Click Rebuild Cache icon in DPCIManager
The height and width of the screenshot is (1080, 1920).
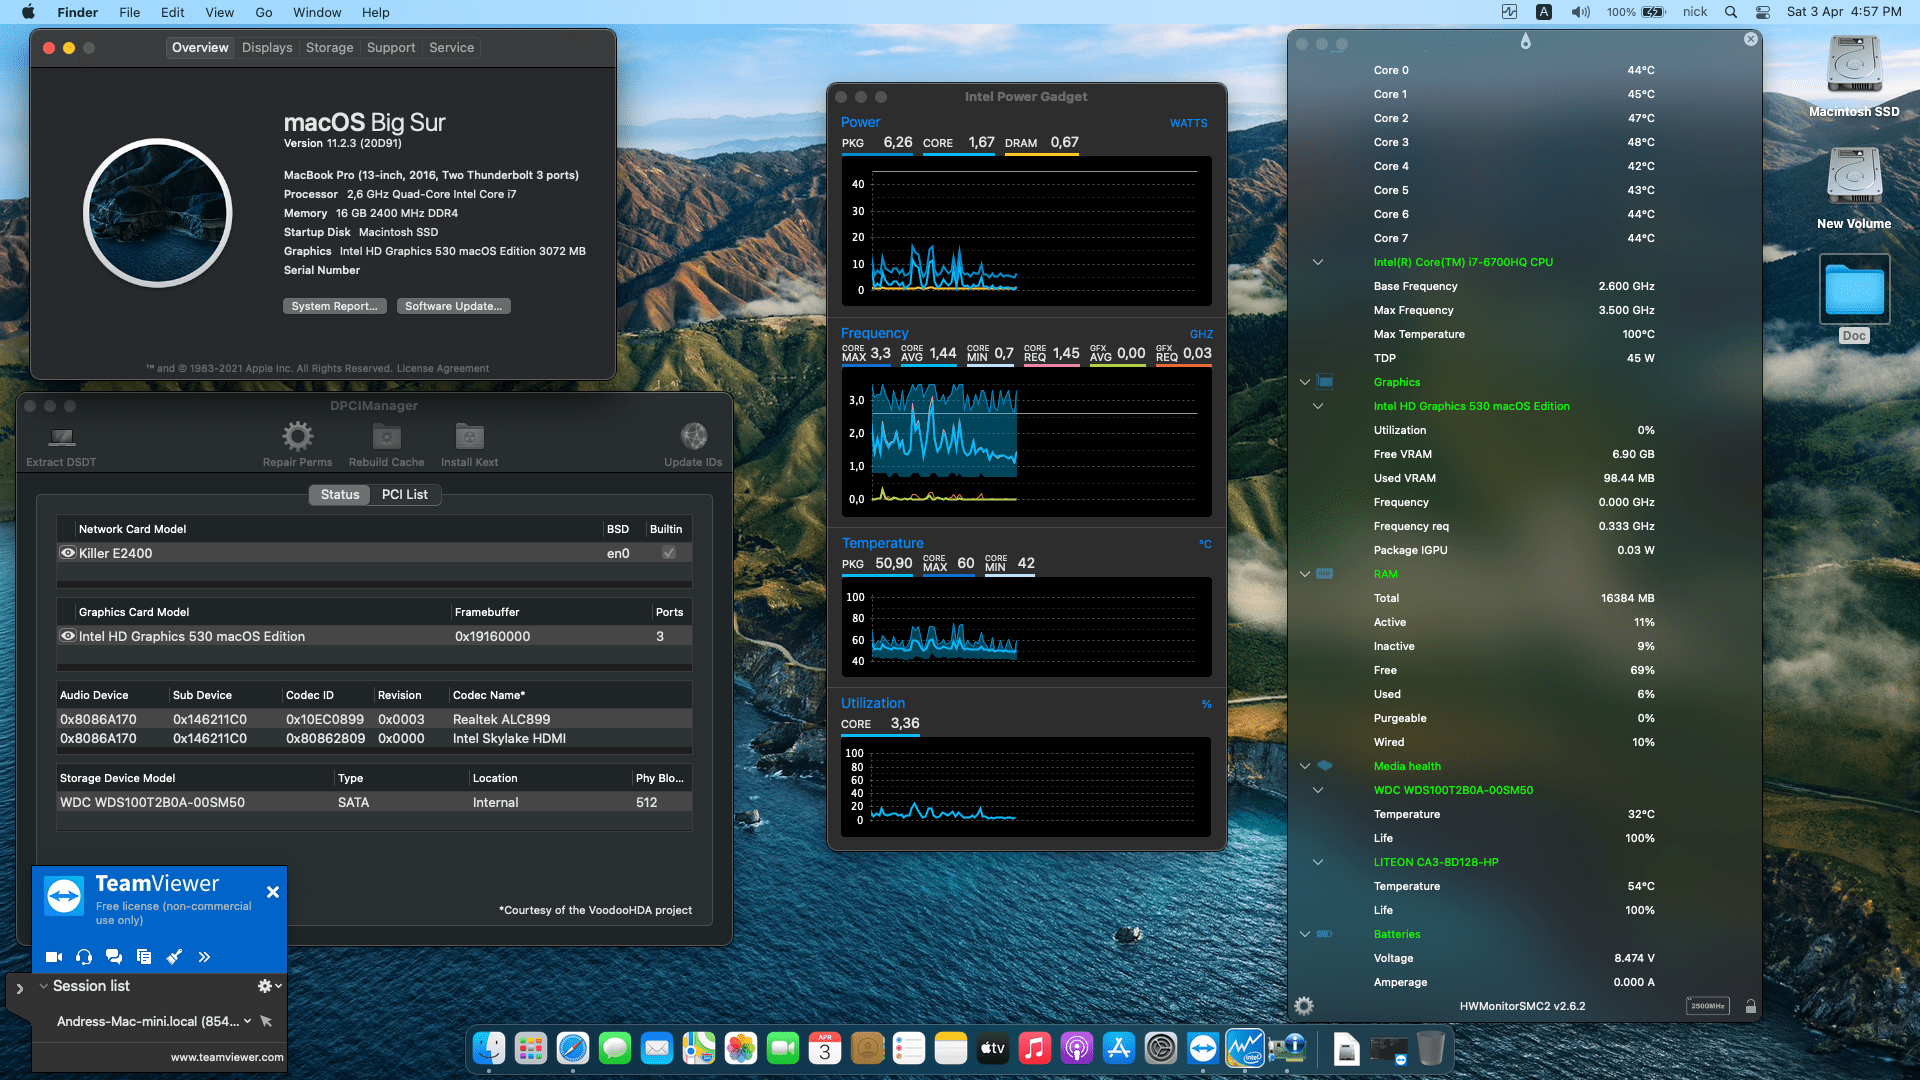386,437
